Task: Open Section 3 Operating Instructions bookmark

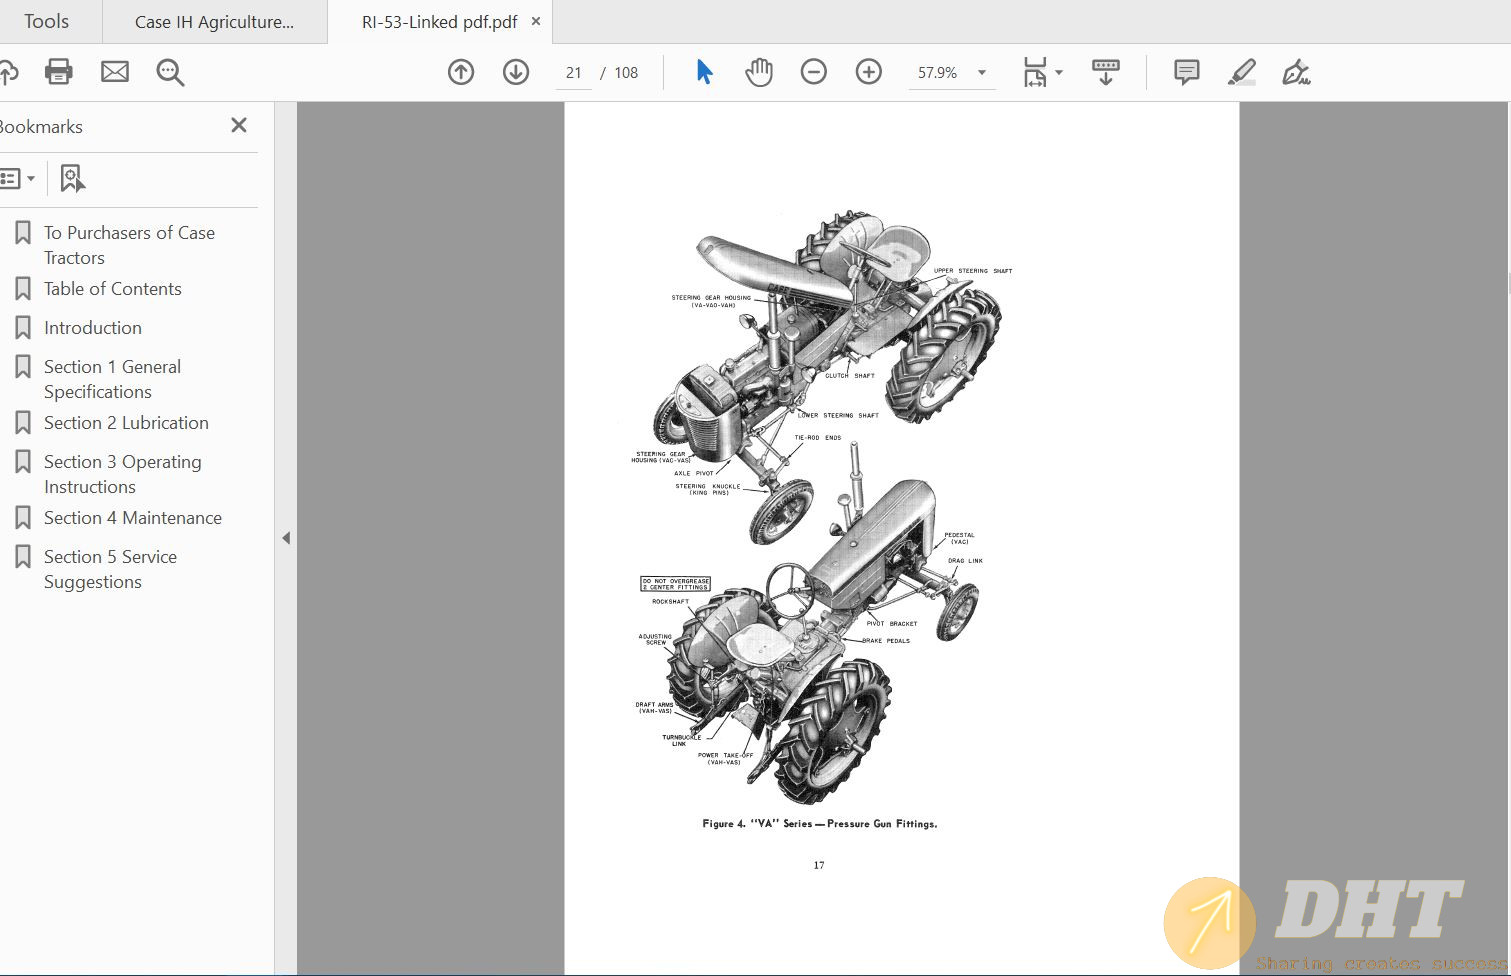Action: click(122, 474)
